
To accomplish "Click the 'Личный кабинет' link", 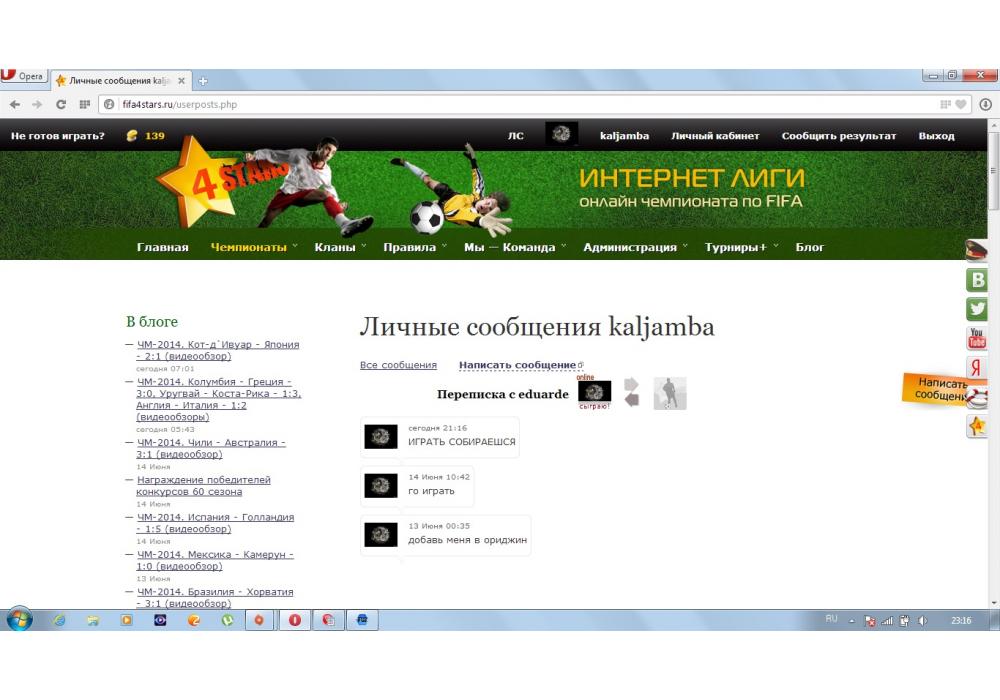I will pyautogui.click(x=715, y=136).
